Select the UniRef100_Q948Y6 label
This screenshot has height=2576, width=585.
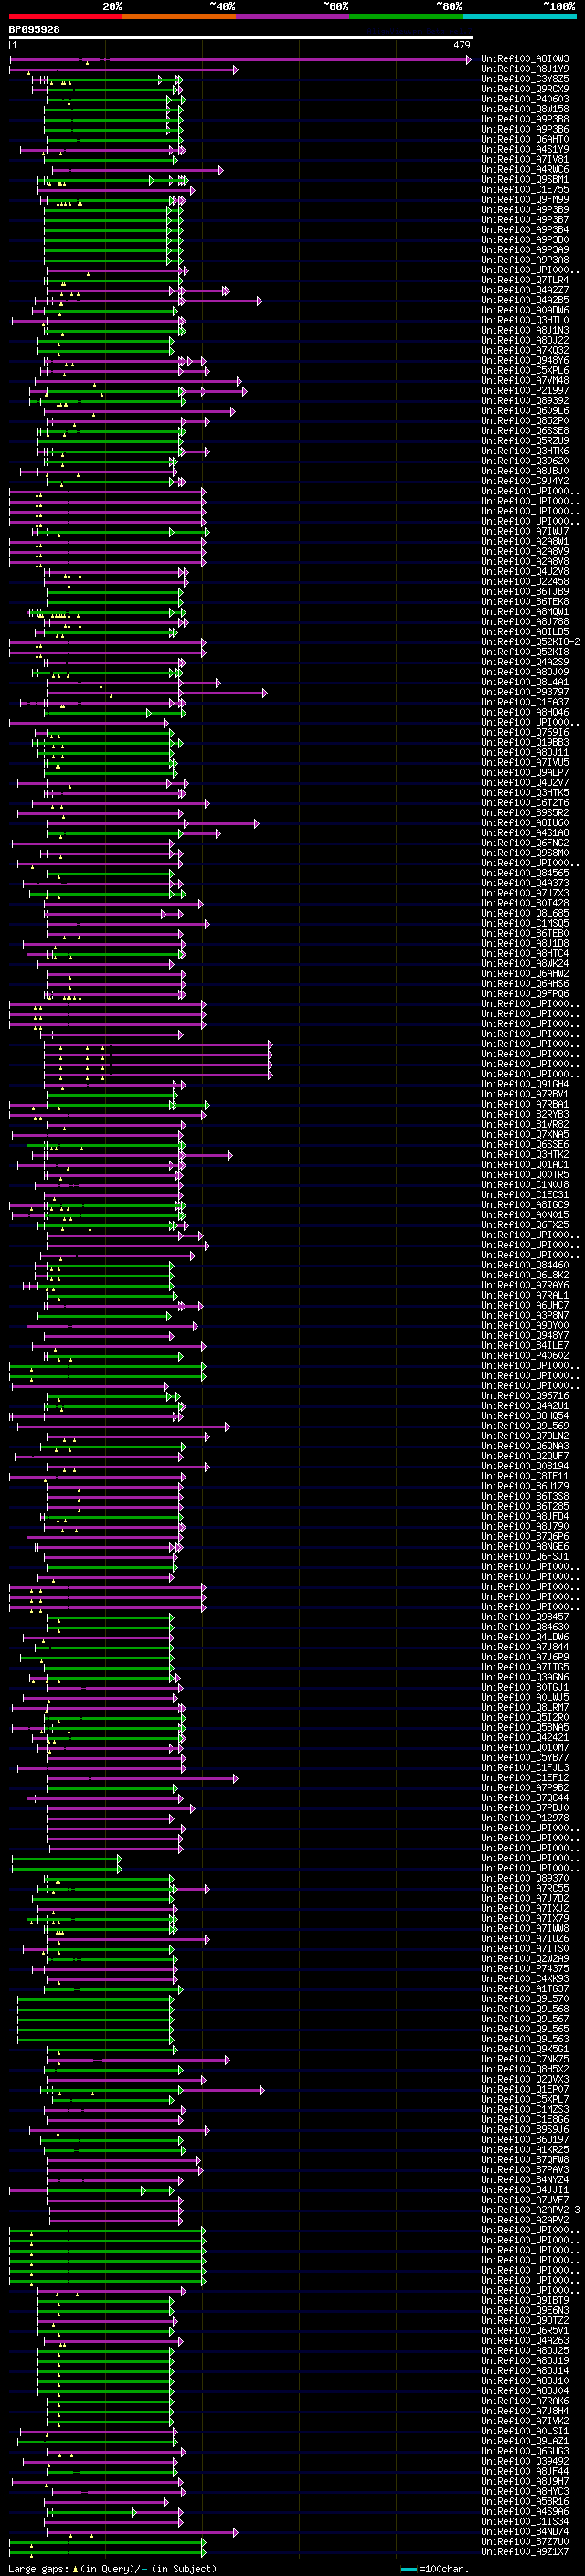point(525,360)
